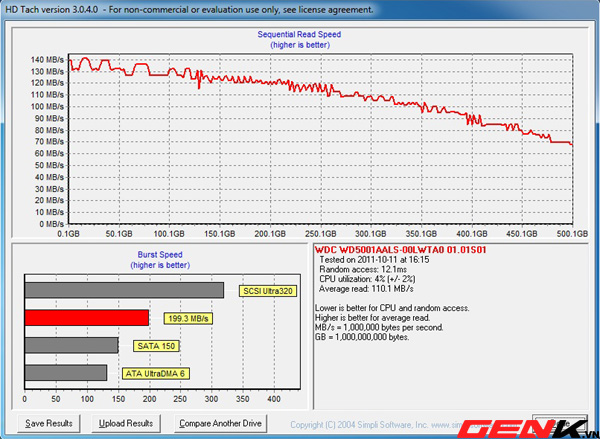Image resolution: width=600 pixels, height=439 pixels.
Task: Click the 100 MB/s axis label
Action: [x=47, y=106]
